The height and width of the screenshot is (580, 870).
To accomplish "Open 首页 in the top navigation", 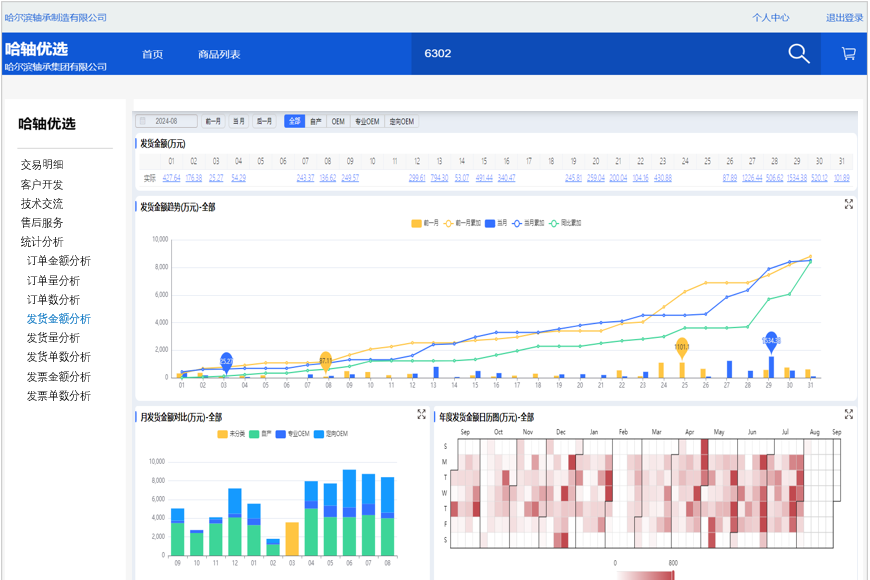I will point(153,54).
